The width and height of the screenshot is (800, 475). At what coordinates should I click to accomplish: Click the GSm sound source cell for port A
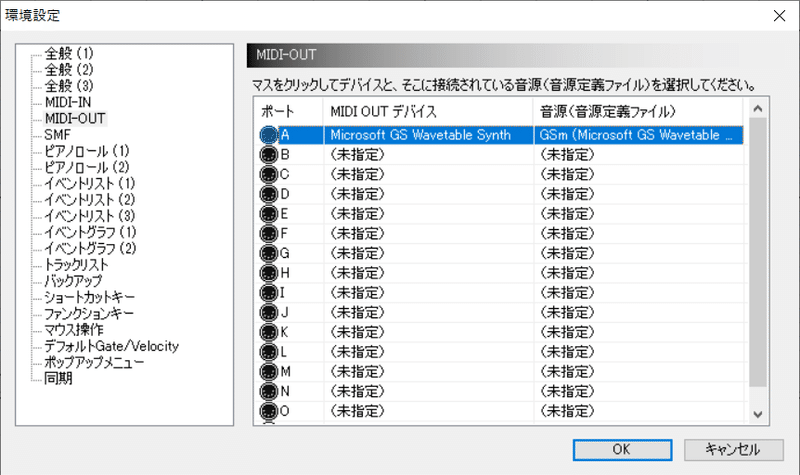click(638, 135)
